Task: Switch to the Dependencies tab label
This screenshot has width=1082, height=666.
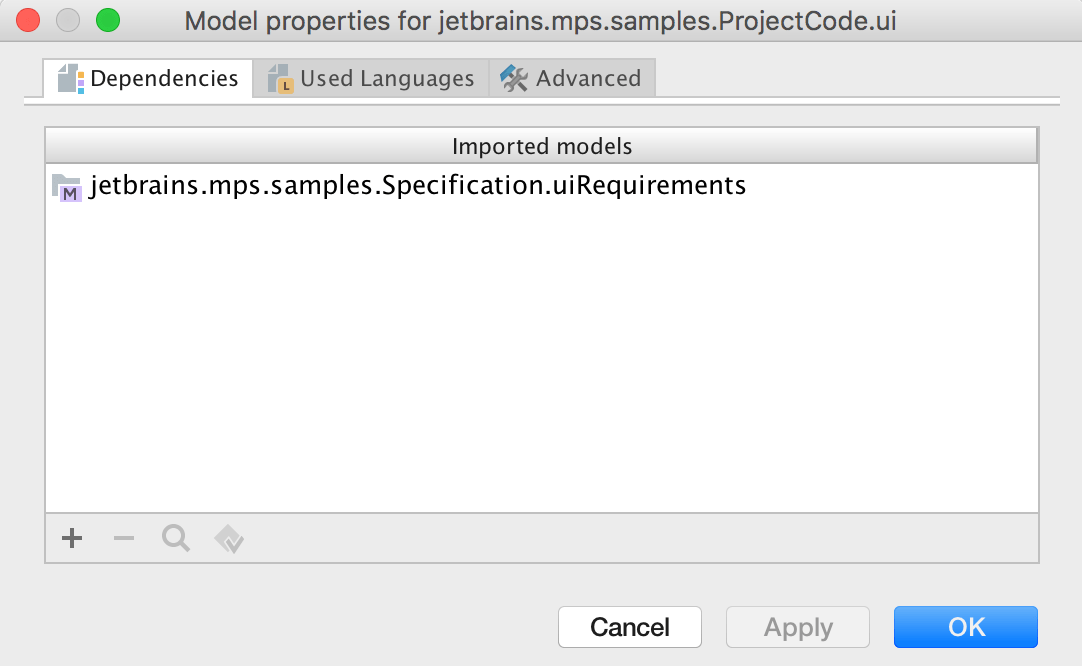Action: 164,78
